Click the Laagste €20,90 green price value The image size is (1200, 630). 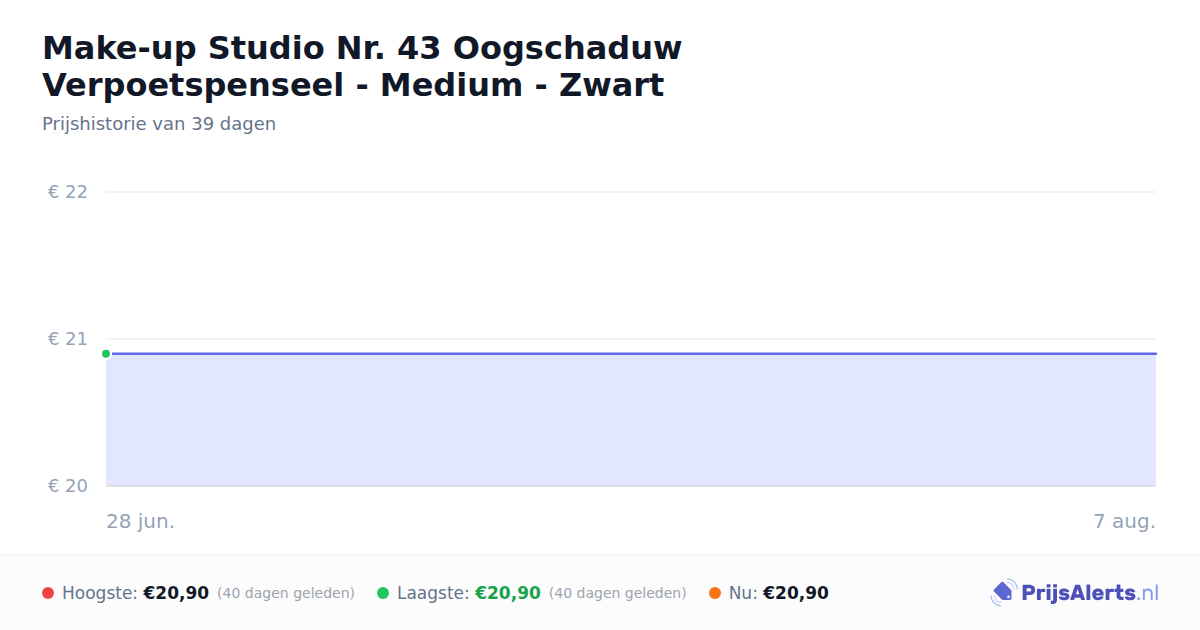pyautogui.click(x=508, y=593)
